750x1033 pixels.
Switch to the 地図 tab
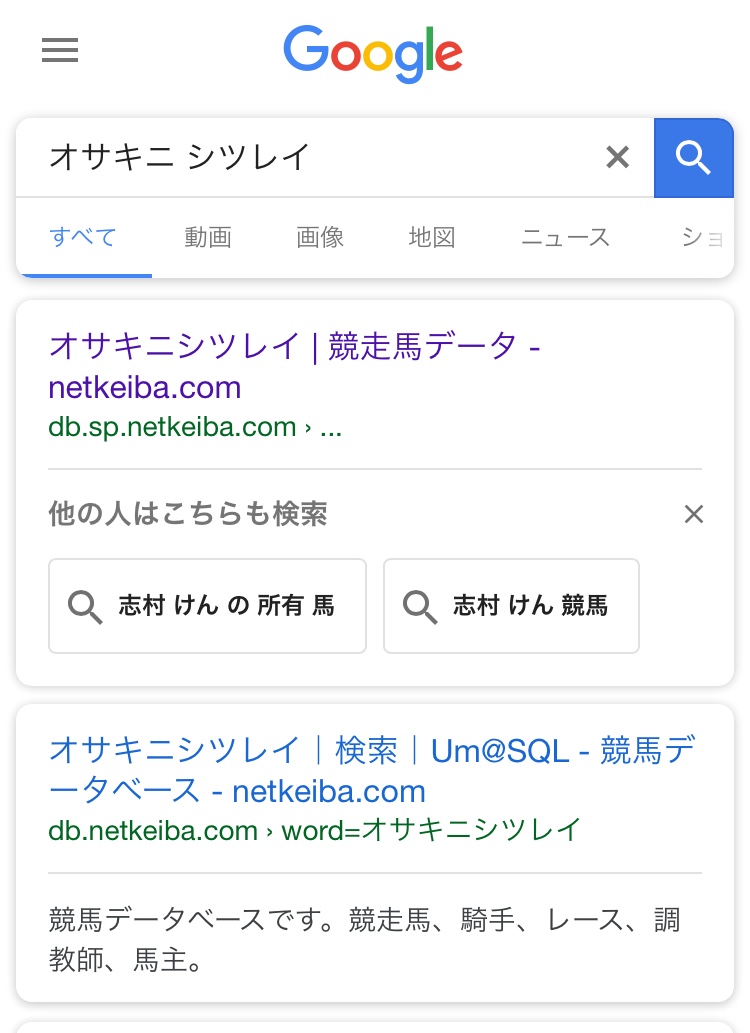click(432, 237)
